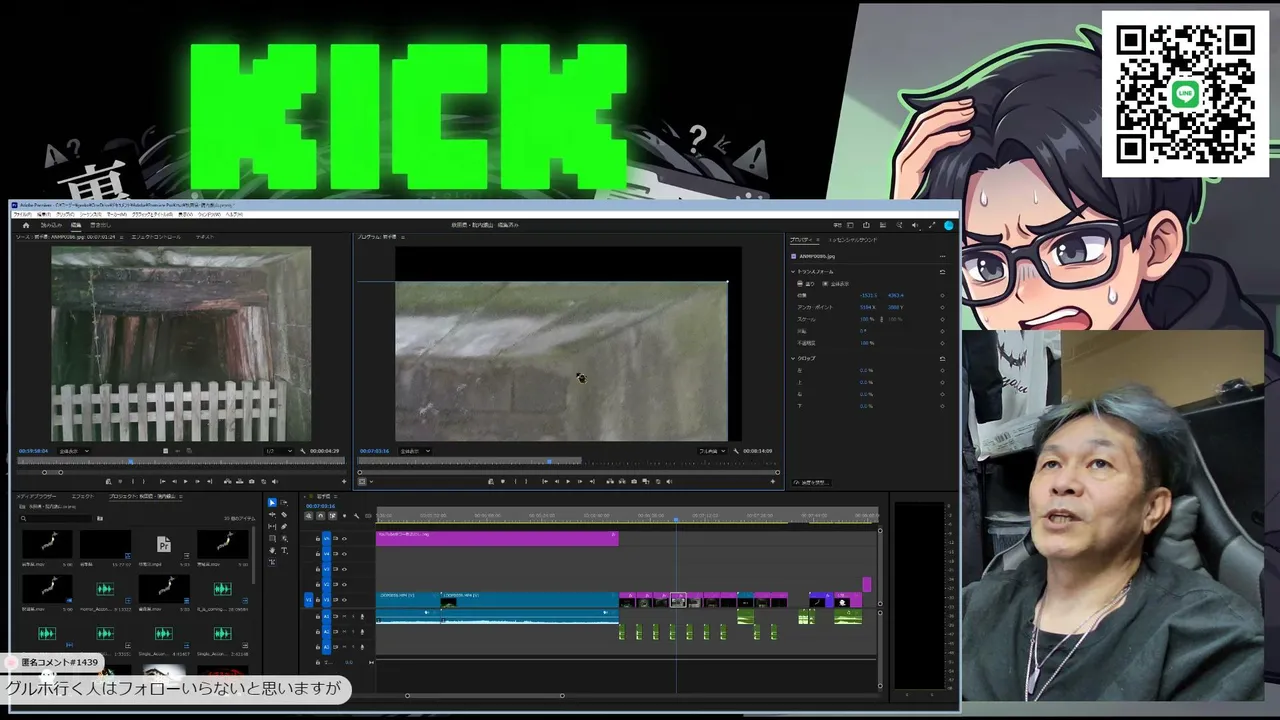This screenshot has height=720, width=1280.
Task: Select the Track Select Forward tool
Action: pos(284,503)
